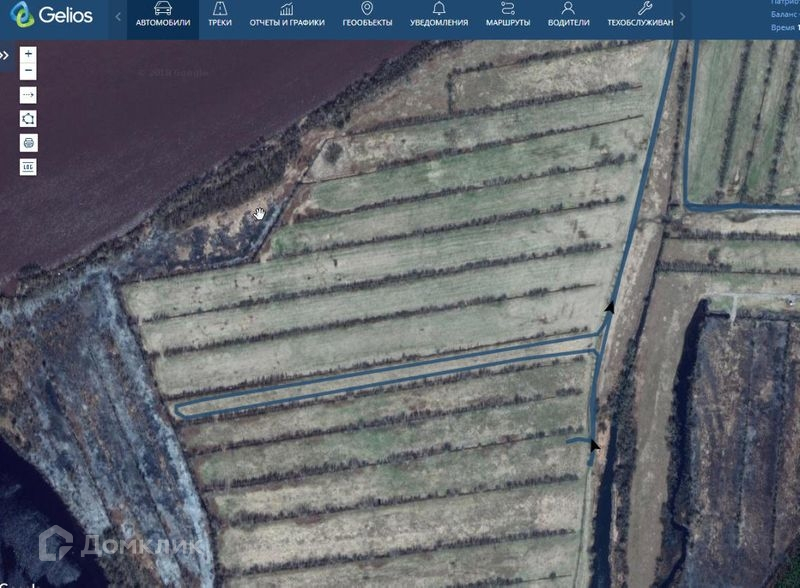Click the chart icon above Отчеты и графики
The height and width of the screenshot is (588, 800).
coord(287,8)
